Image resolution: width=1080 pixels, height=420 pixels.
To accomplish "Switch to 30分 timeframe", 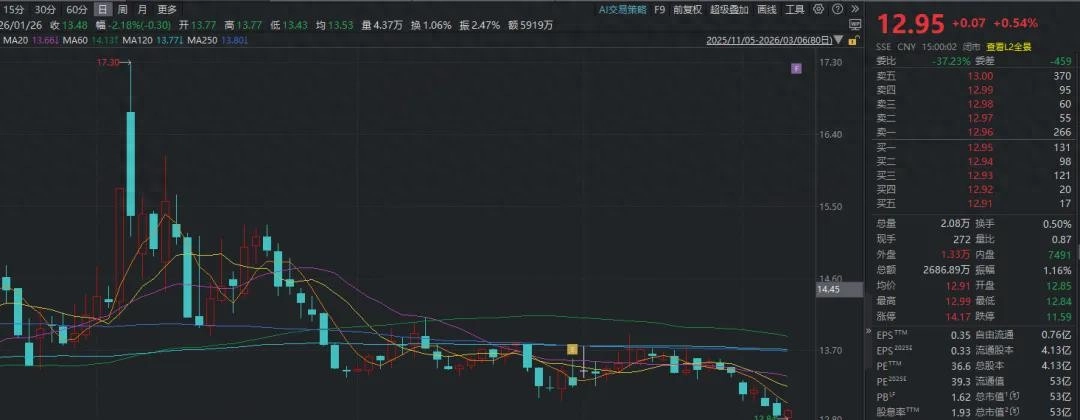I will [x=45, y=10].
